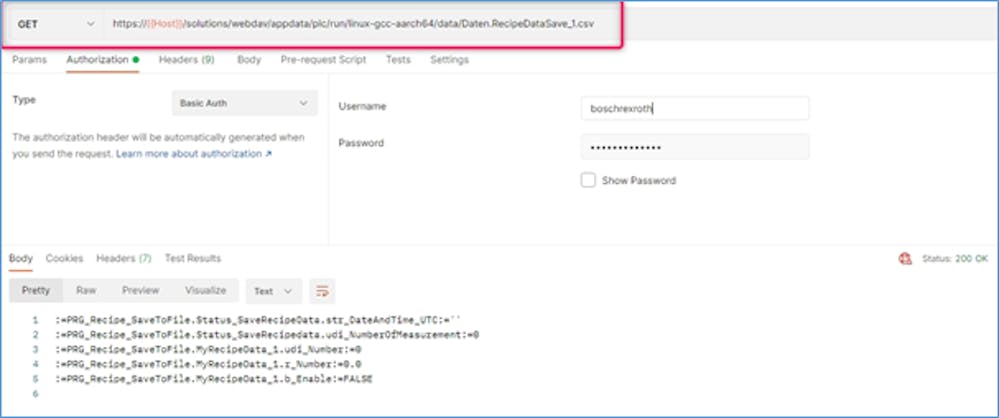Follow the Learn more about authorization link

click(x=194, y=154)
